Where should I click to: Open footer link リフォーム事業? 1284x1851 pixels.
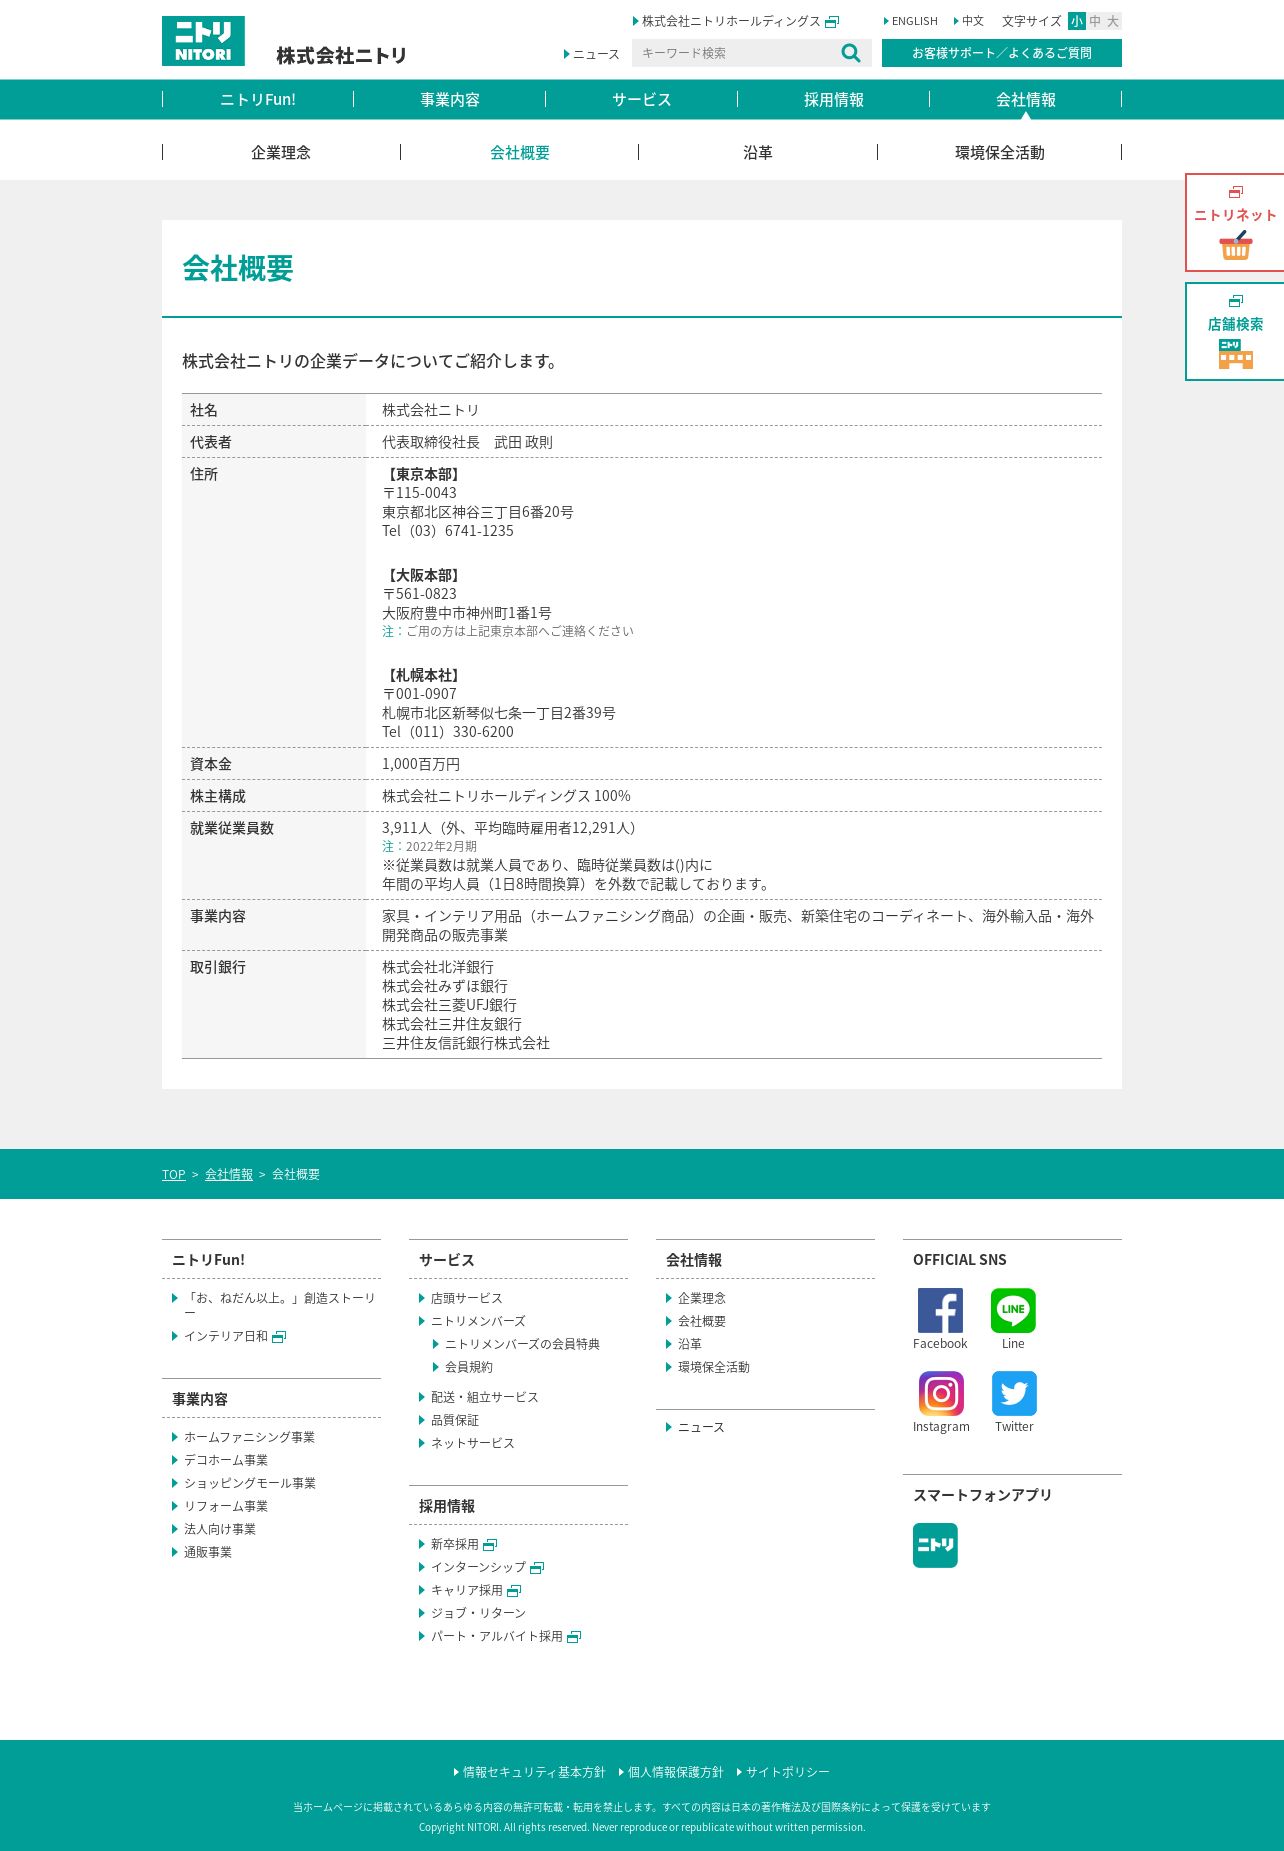226,1506
